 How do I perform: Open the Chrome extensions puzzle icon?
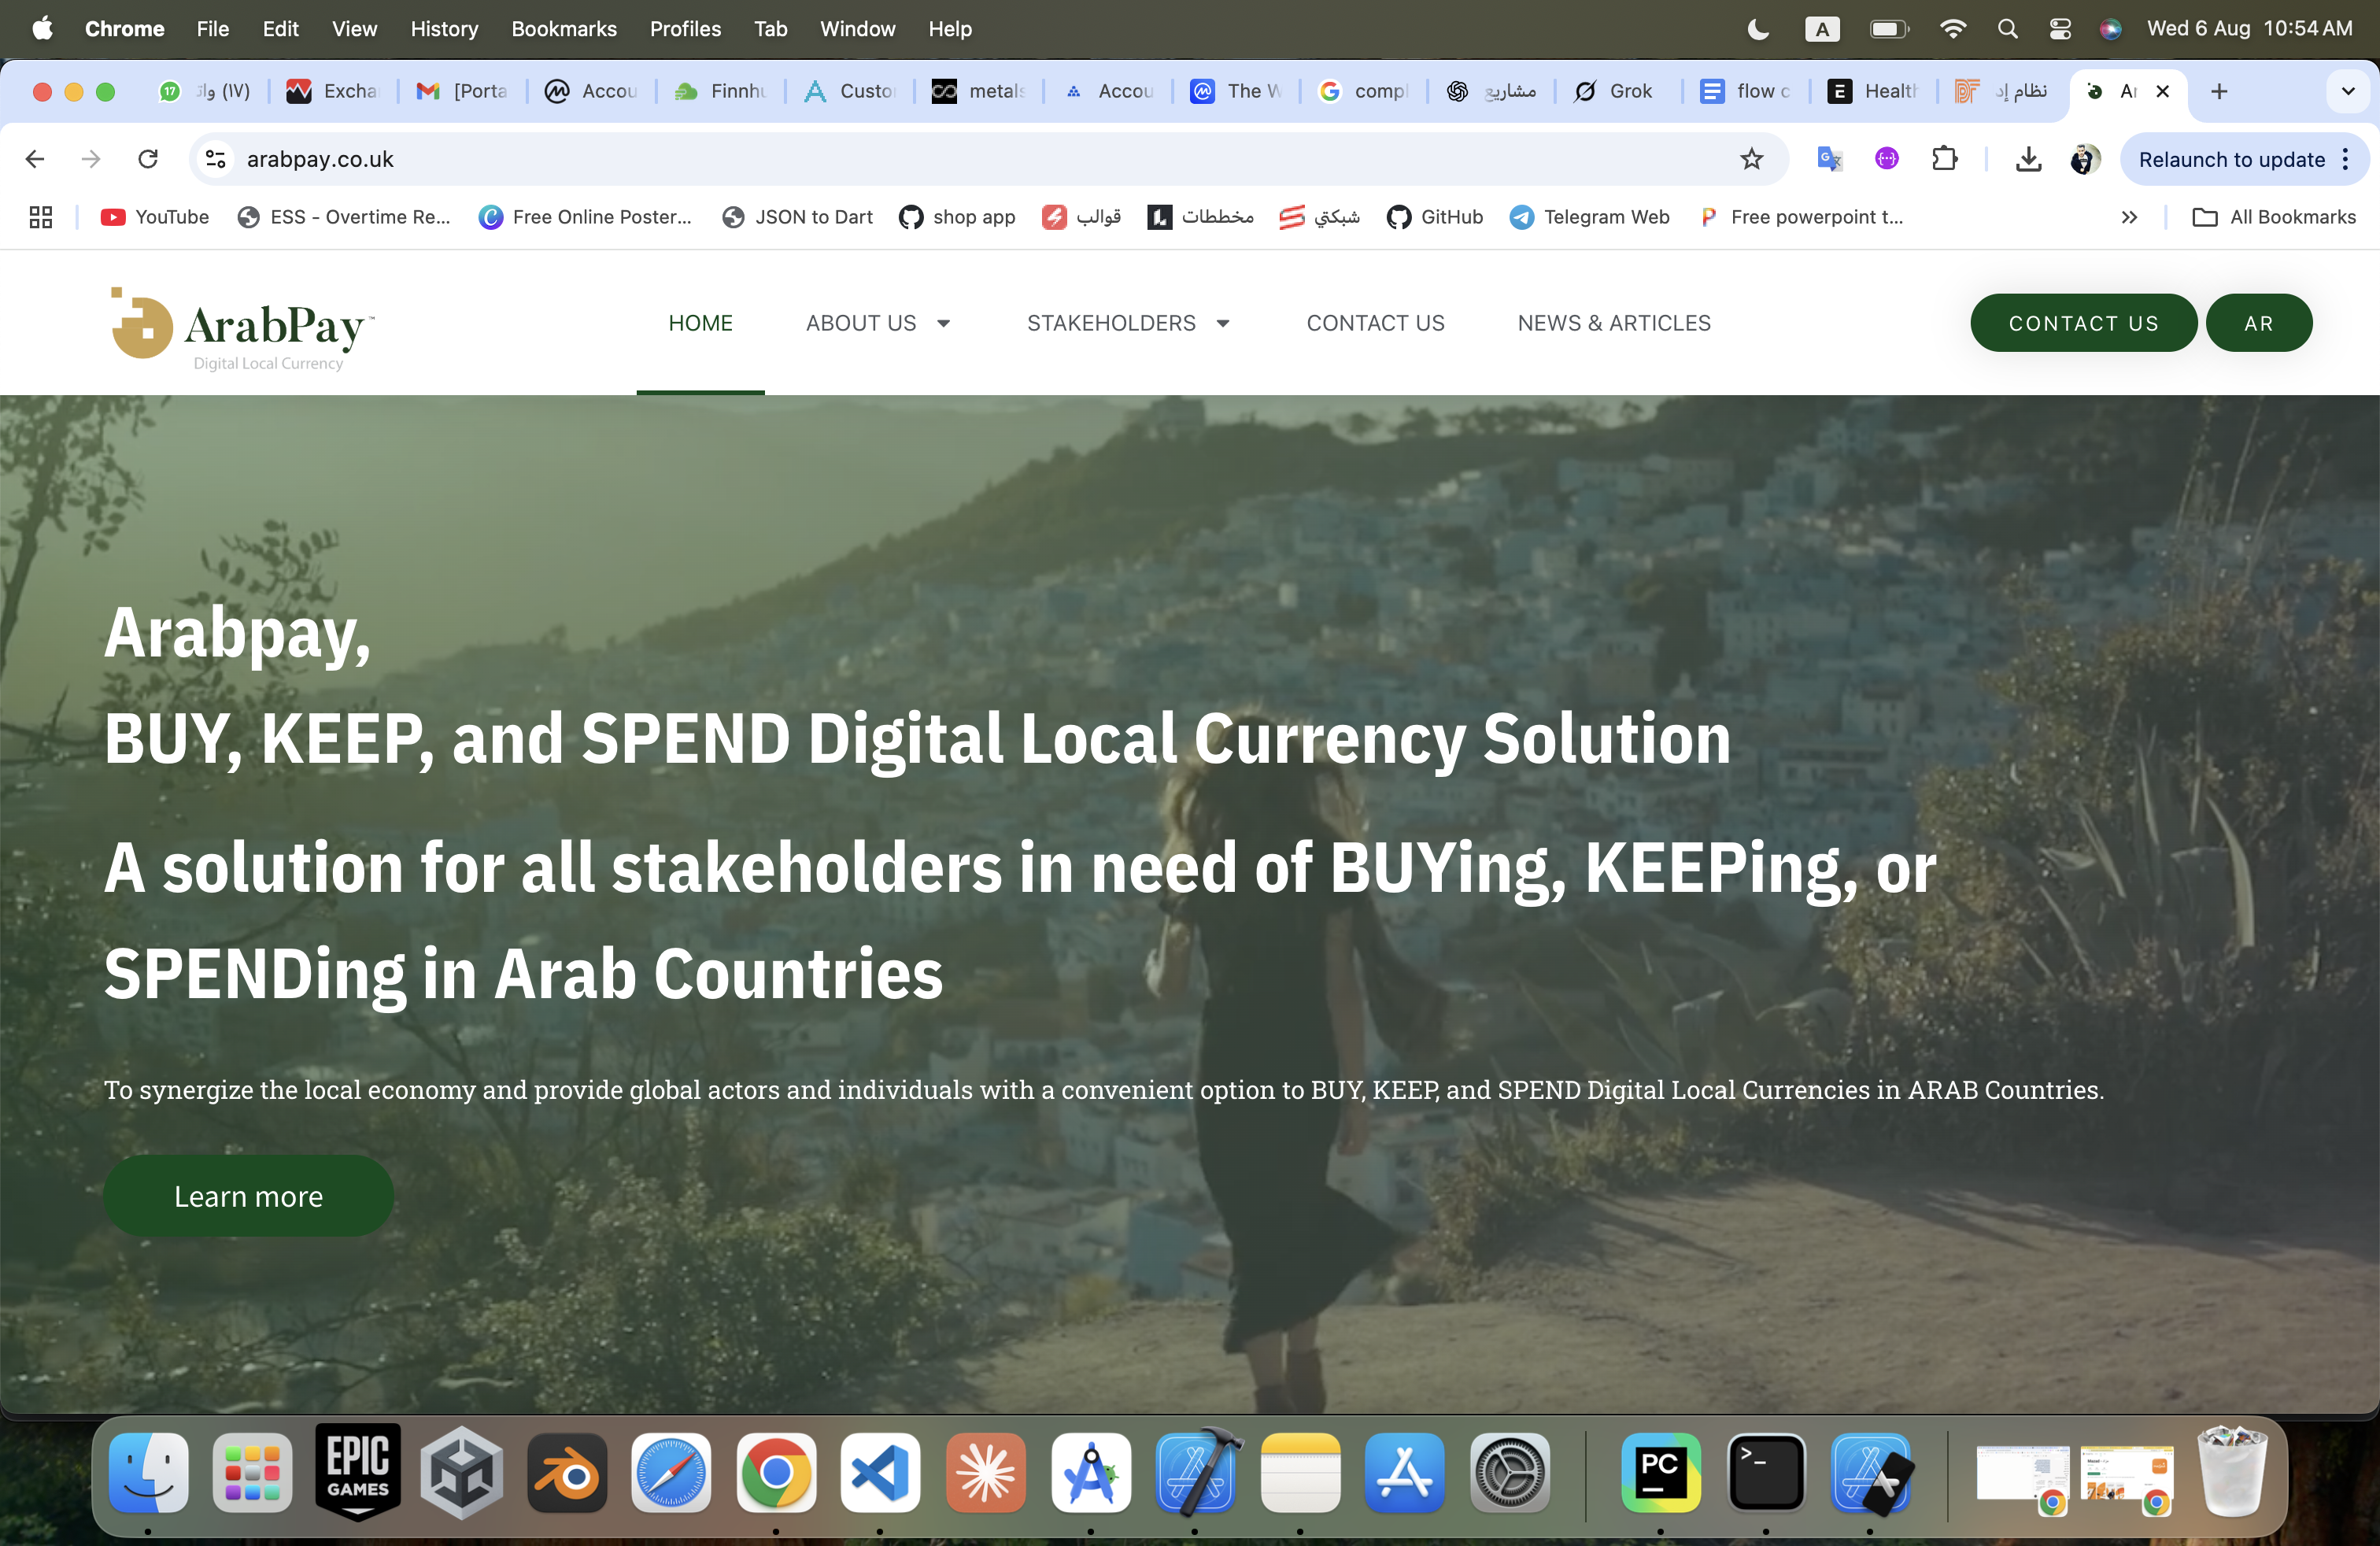(1944, 159)
